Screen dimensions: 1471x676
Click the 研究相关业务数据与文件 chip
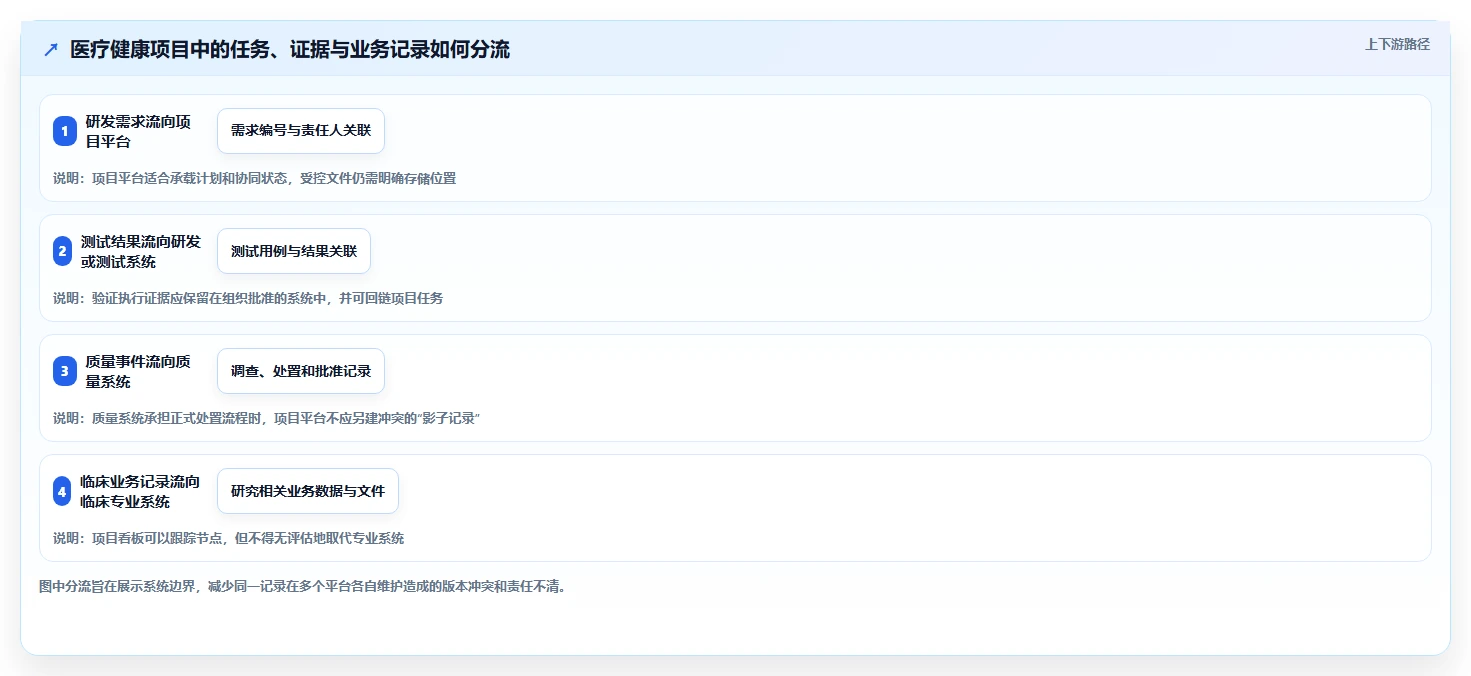coord(308,491)
